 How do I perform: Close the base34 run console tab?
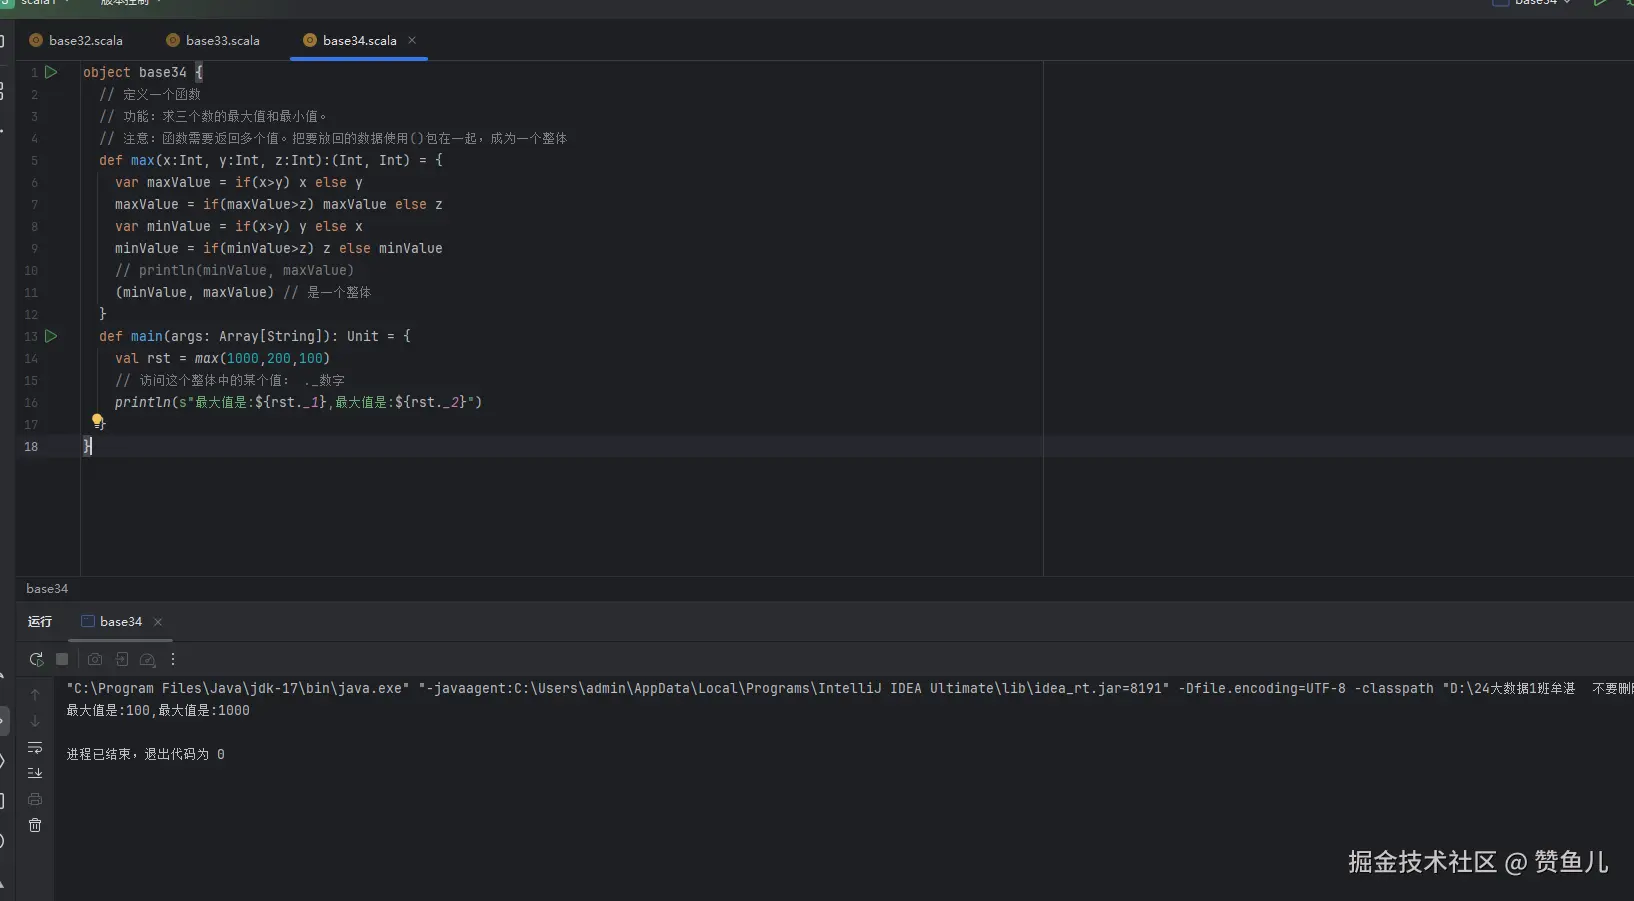(x=158, y=621)
